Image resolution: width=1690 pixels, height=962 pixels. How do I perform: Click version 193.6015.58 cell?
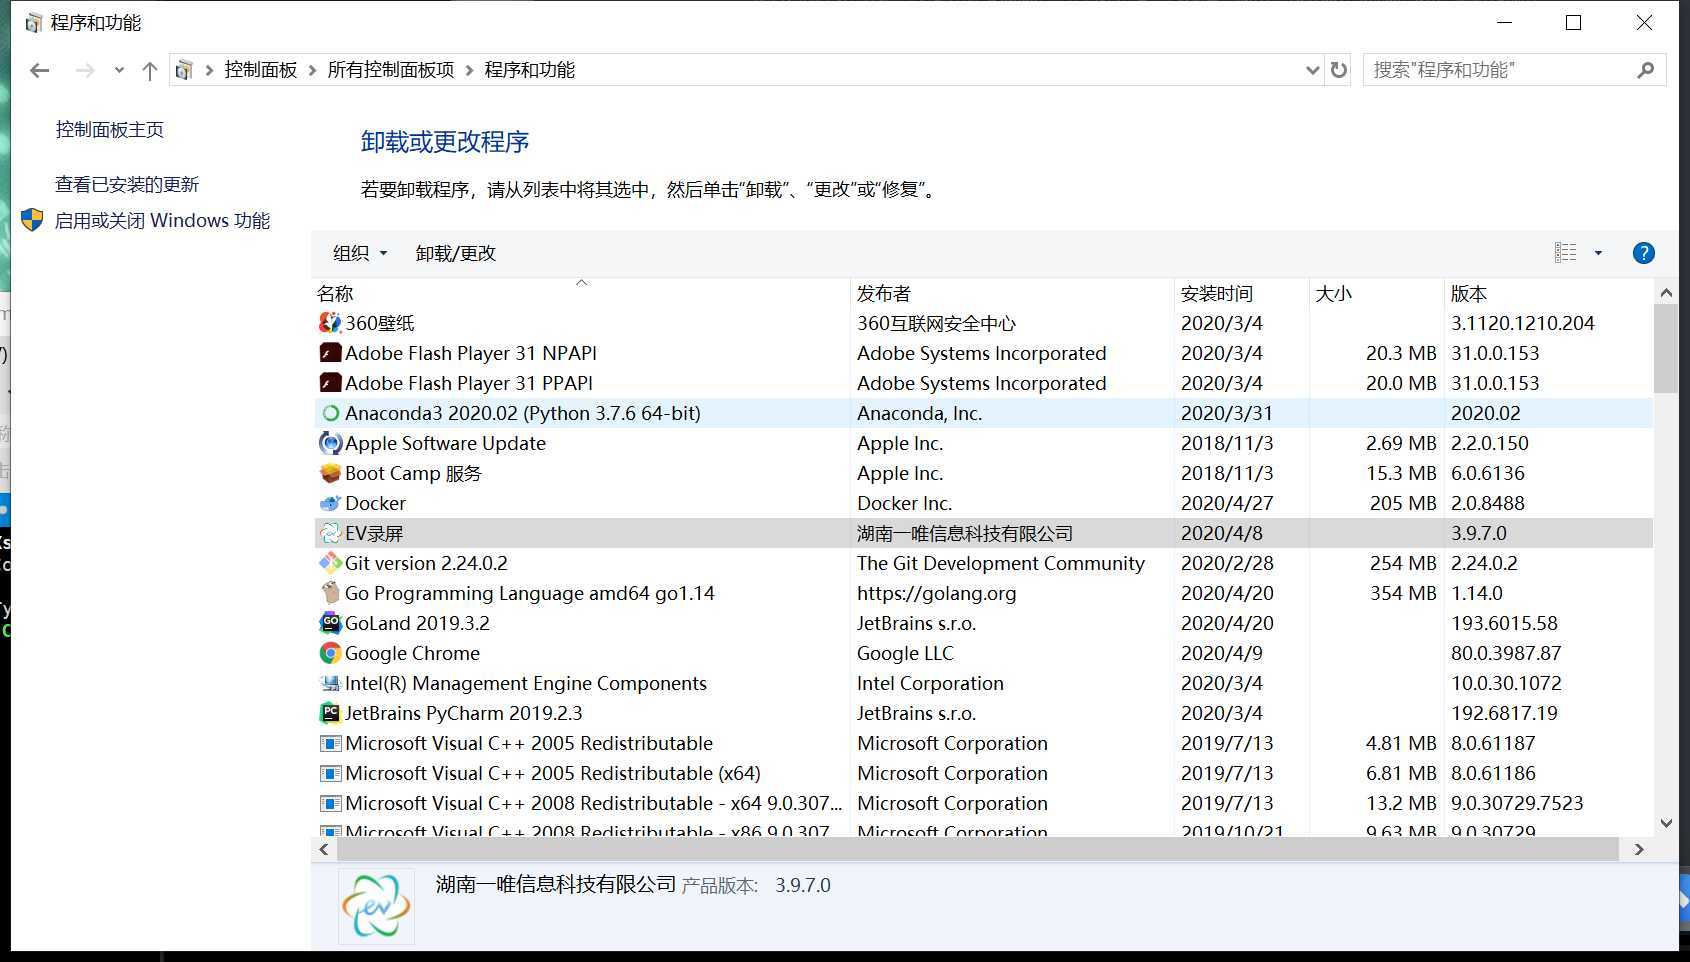(x=1504, y=623)
